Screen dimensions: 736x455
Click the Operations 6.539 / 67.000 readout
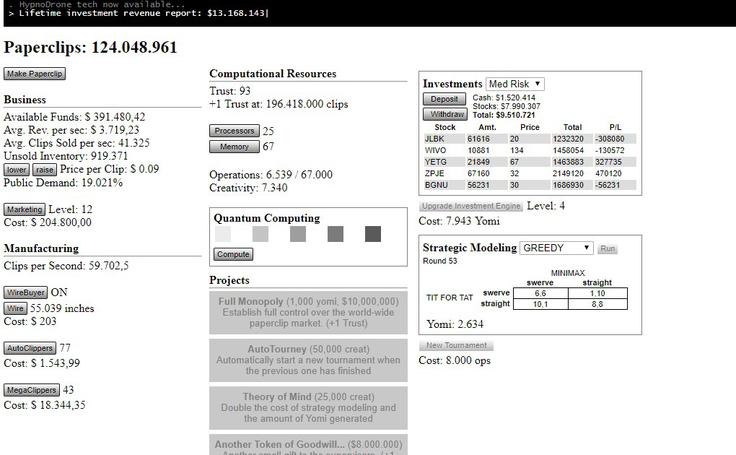(271, 175)
